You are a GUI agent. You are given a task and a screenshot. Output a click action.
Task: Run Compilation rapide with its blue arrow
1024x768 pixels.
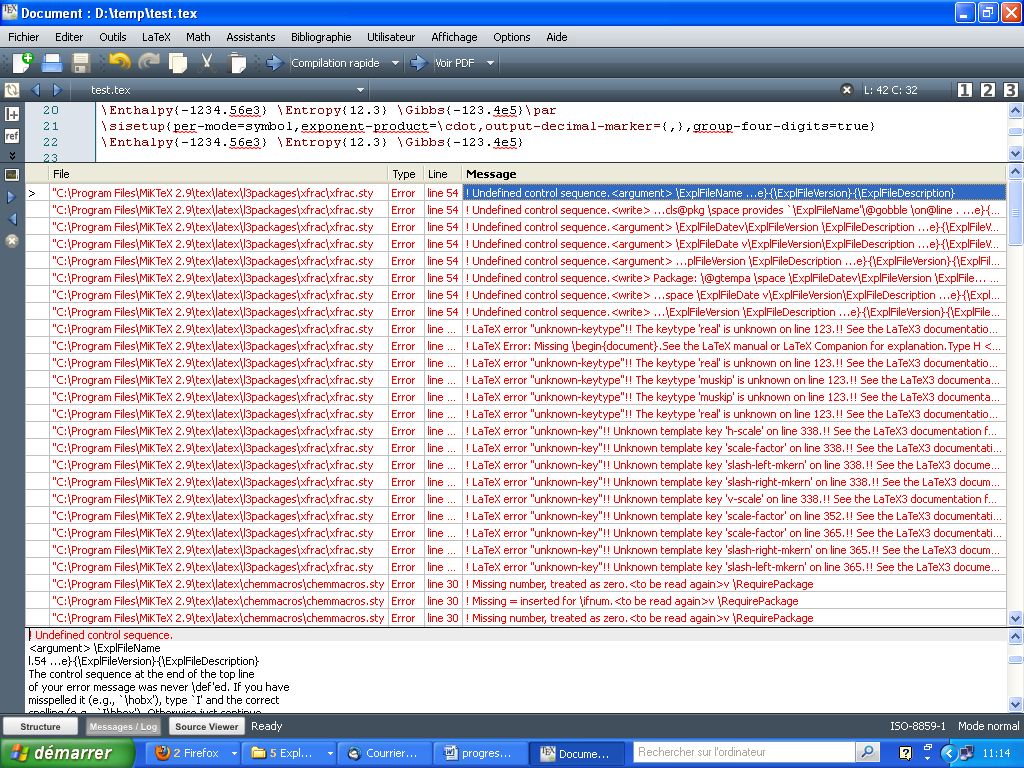pyautogui.click(x=274, y=63)
